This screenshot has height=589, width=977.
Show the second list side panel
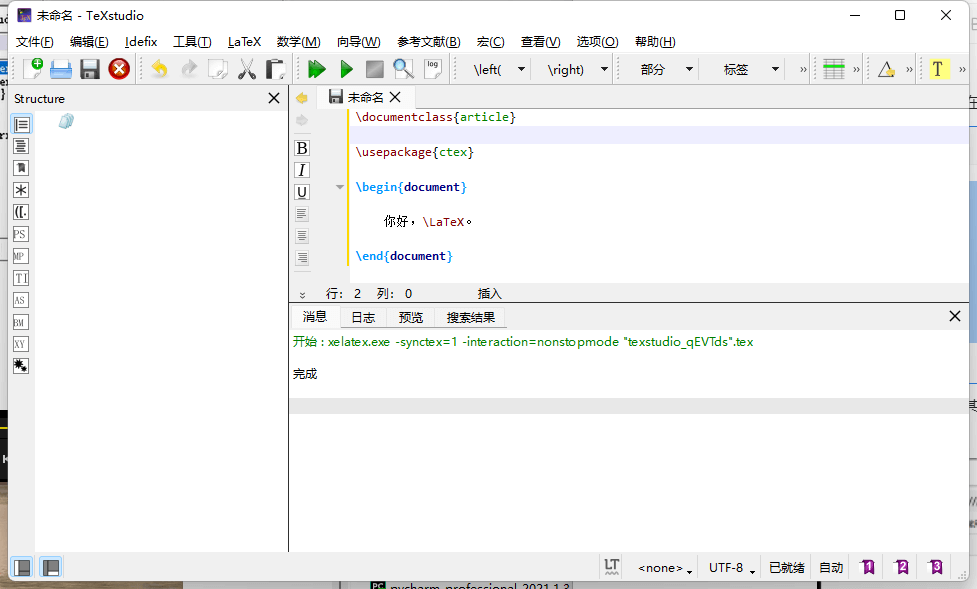(21, 146)
